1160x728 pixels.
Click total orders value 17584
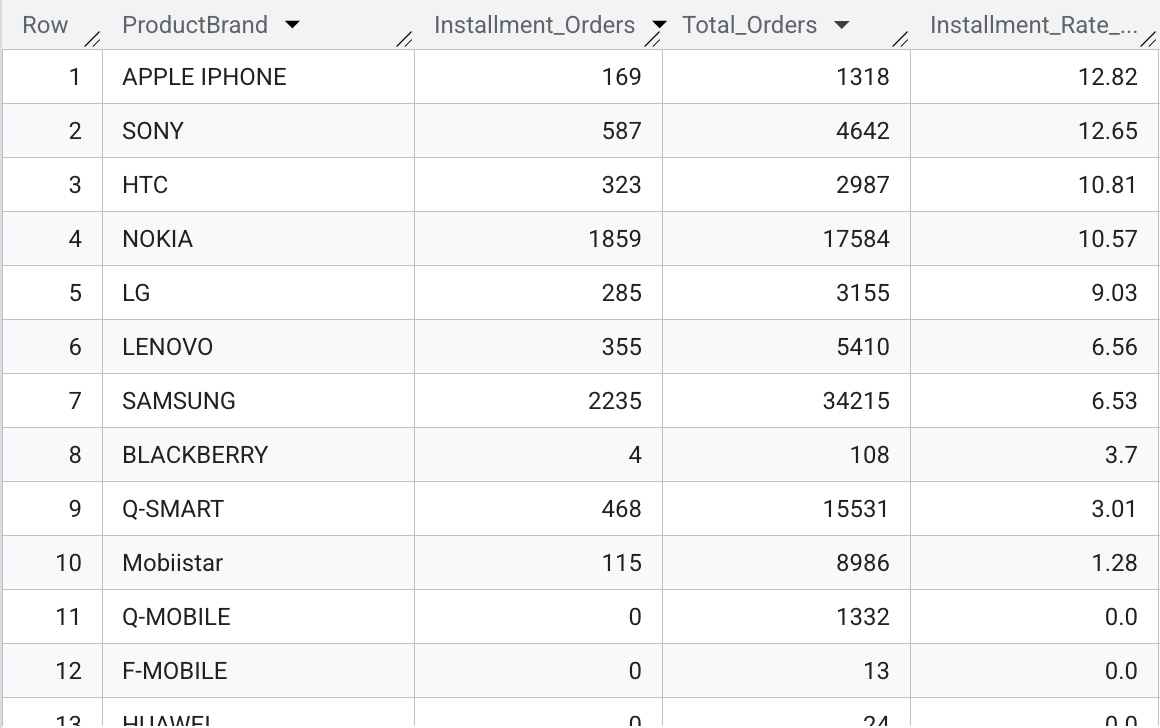coord(856,239)
